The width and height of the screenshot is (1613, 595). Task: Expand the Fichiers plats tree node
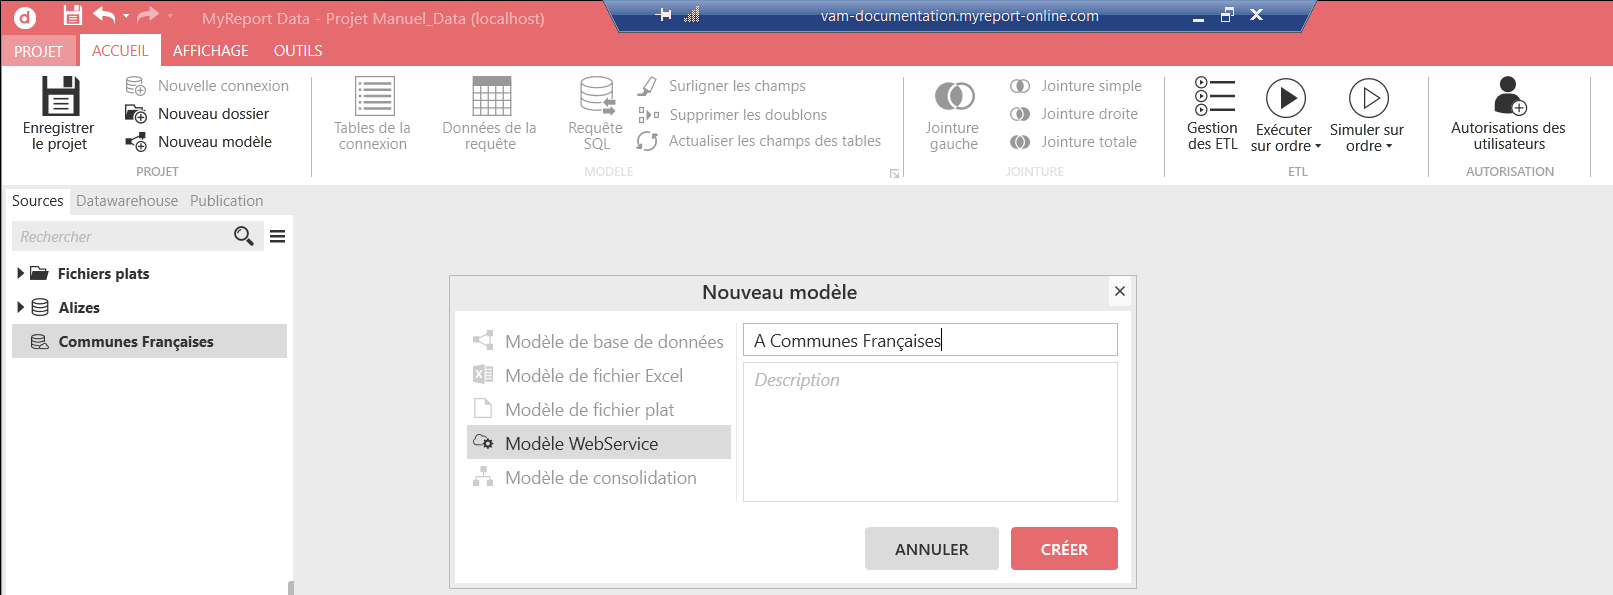click(20, 274)
